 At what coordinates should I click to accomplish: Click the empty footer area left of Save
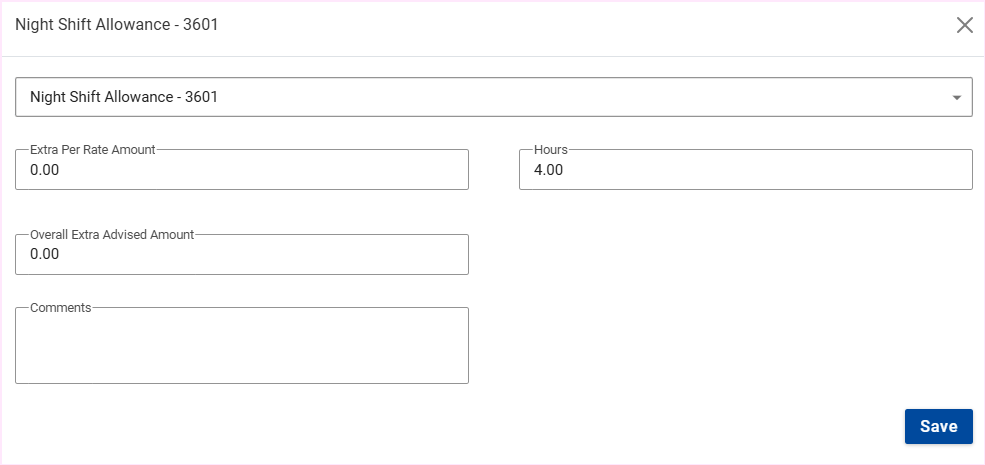tap(450, 426)
